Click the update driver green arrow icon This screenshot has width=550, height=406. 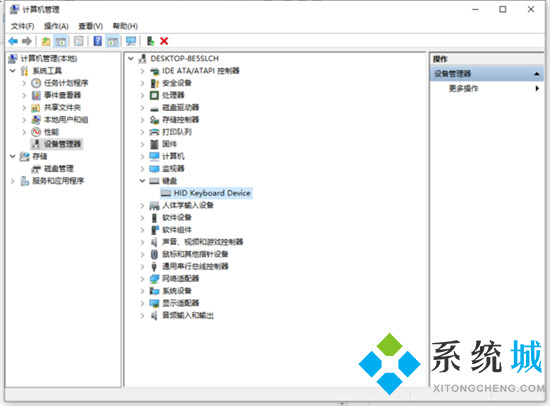tap(150, 41)
